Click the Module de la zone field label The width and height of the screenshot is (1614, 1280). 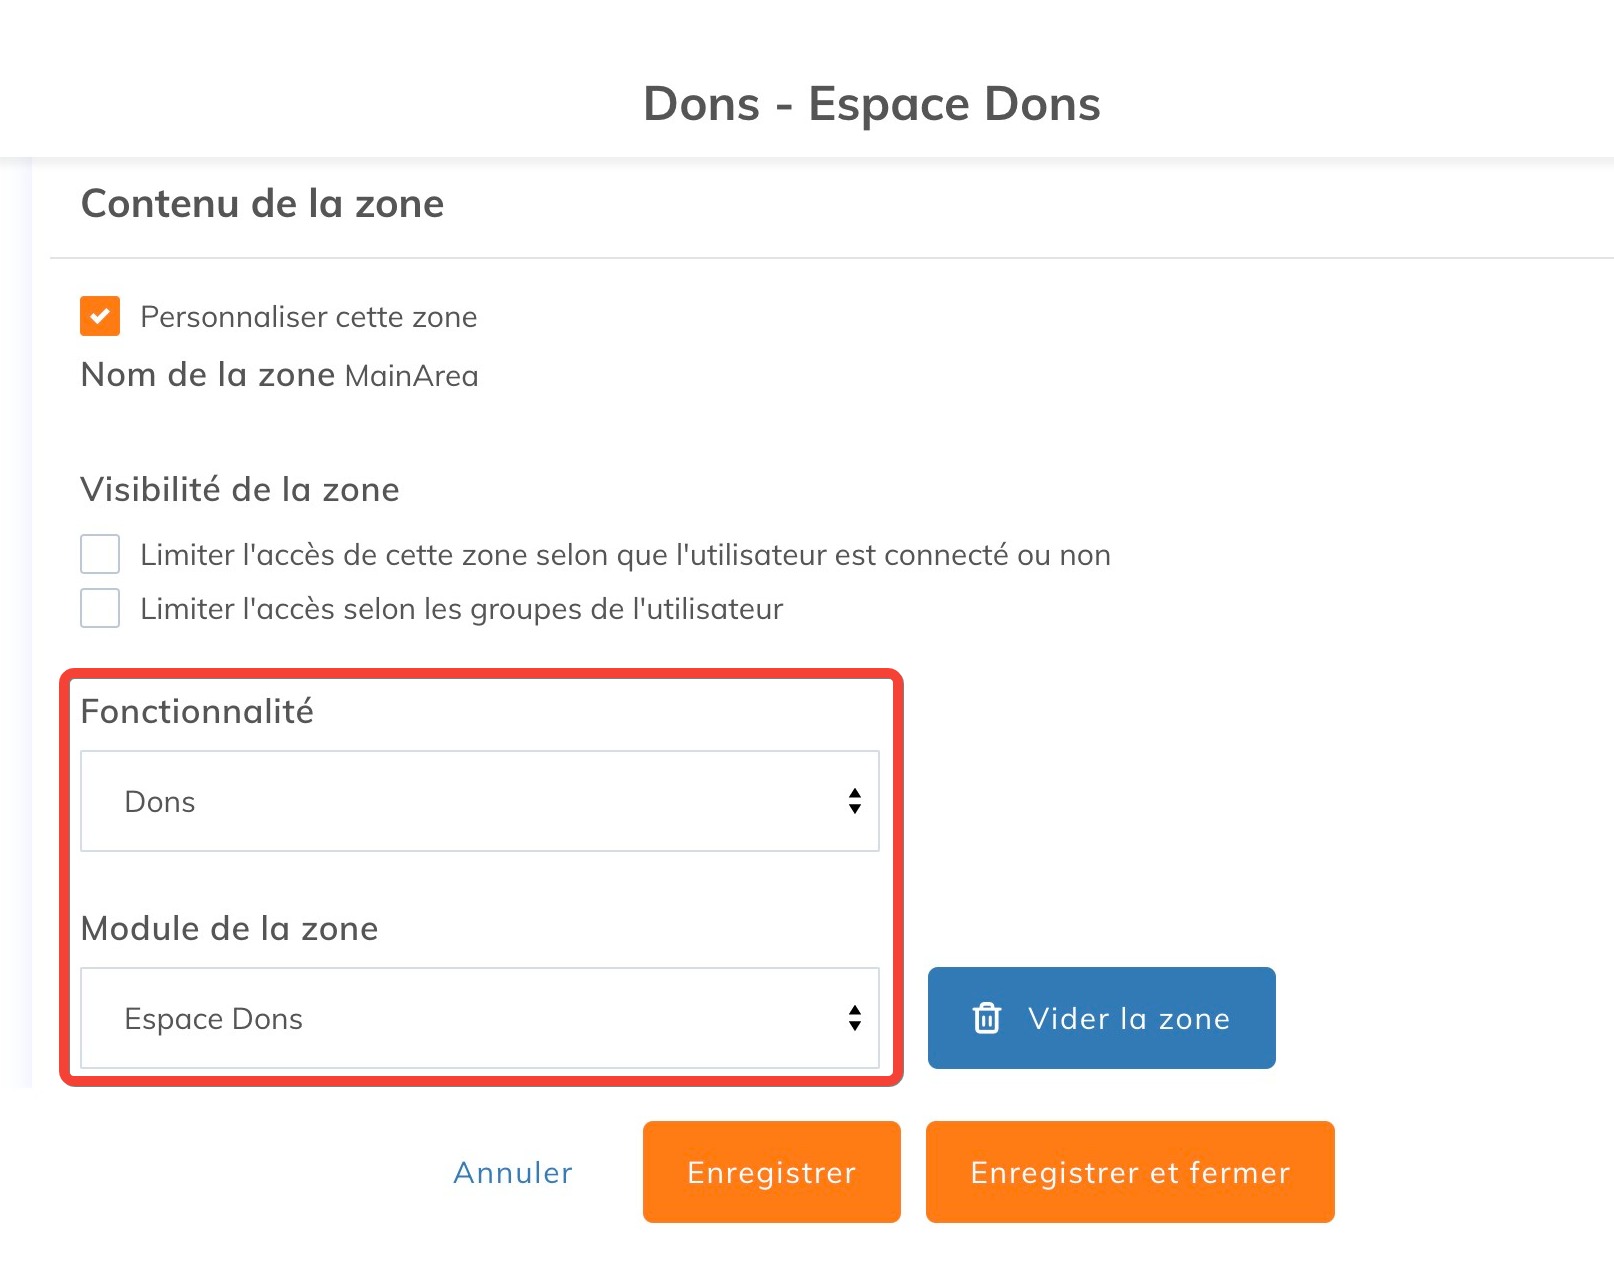[229, 929]
